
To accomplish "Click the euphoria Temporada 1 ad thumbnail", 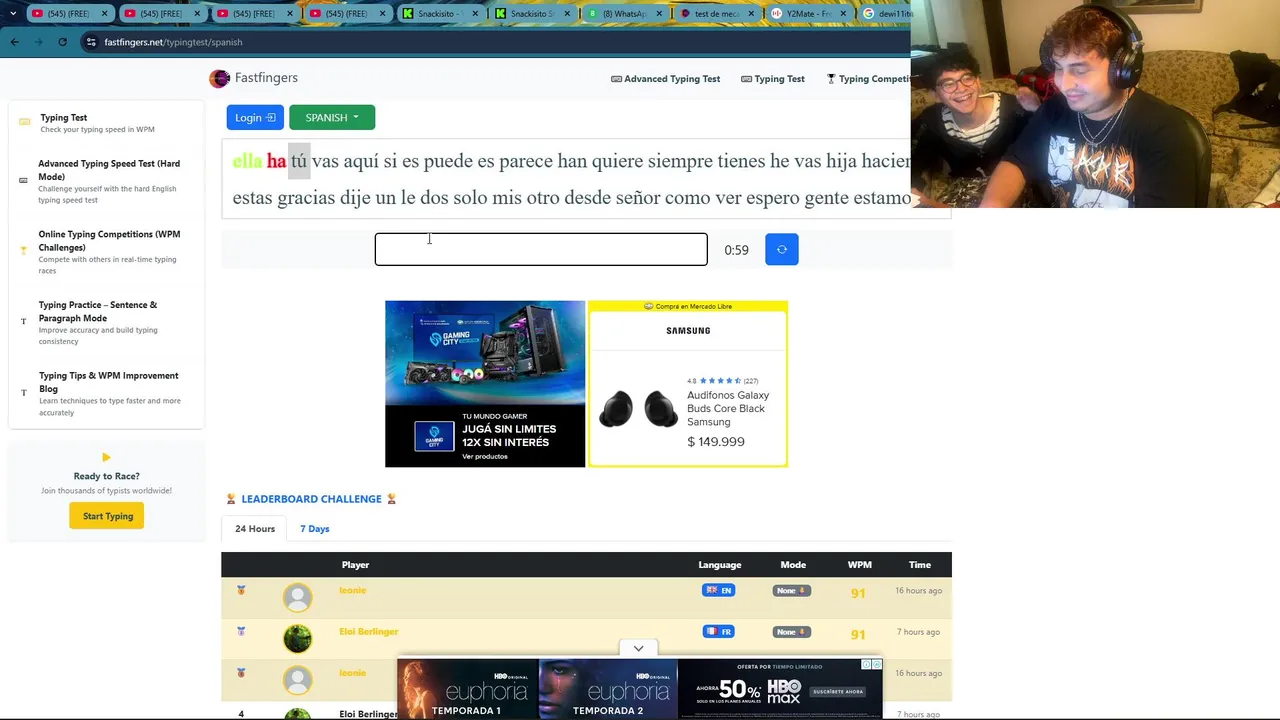I will [468, 689].
